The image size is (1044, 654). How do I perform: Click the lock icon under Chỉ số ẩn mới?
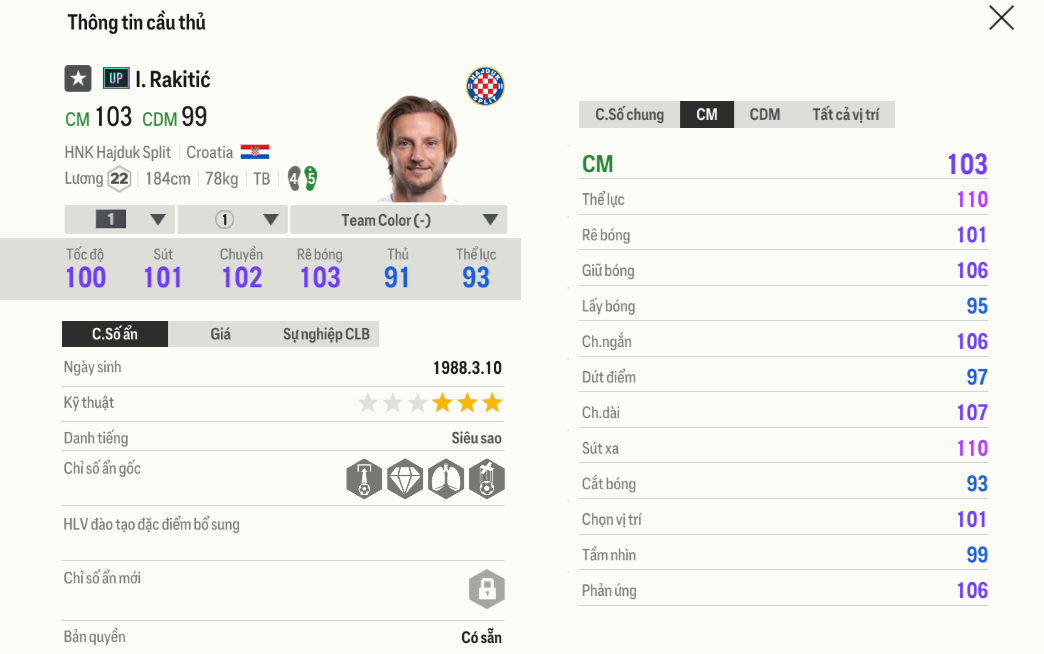(487, 590)
